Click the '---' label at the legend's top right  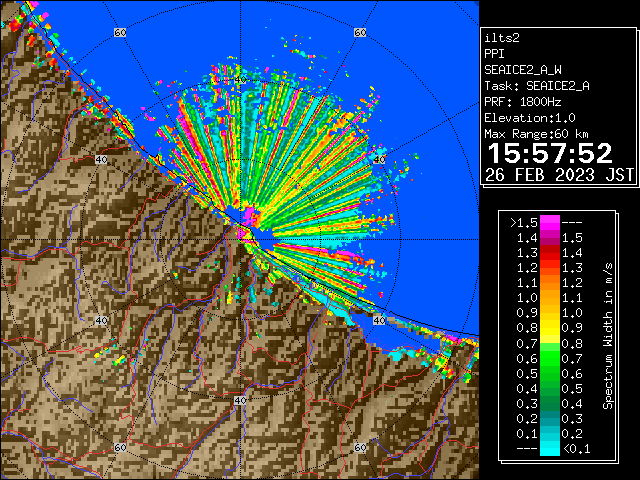click(x=572, y=223)
